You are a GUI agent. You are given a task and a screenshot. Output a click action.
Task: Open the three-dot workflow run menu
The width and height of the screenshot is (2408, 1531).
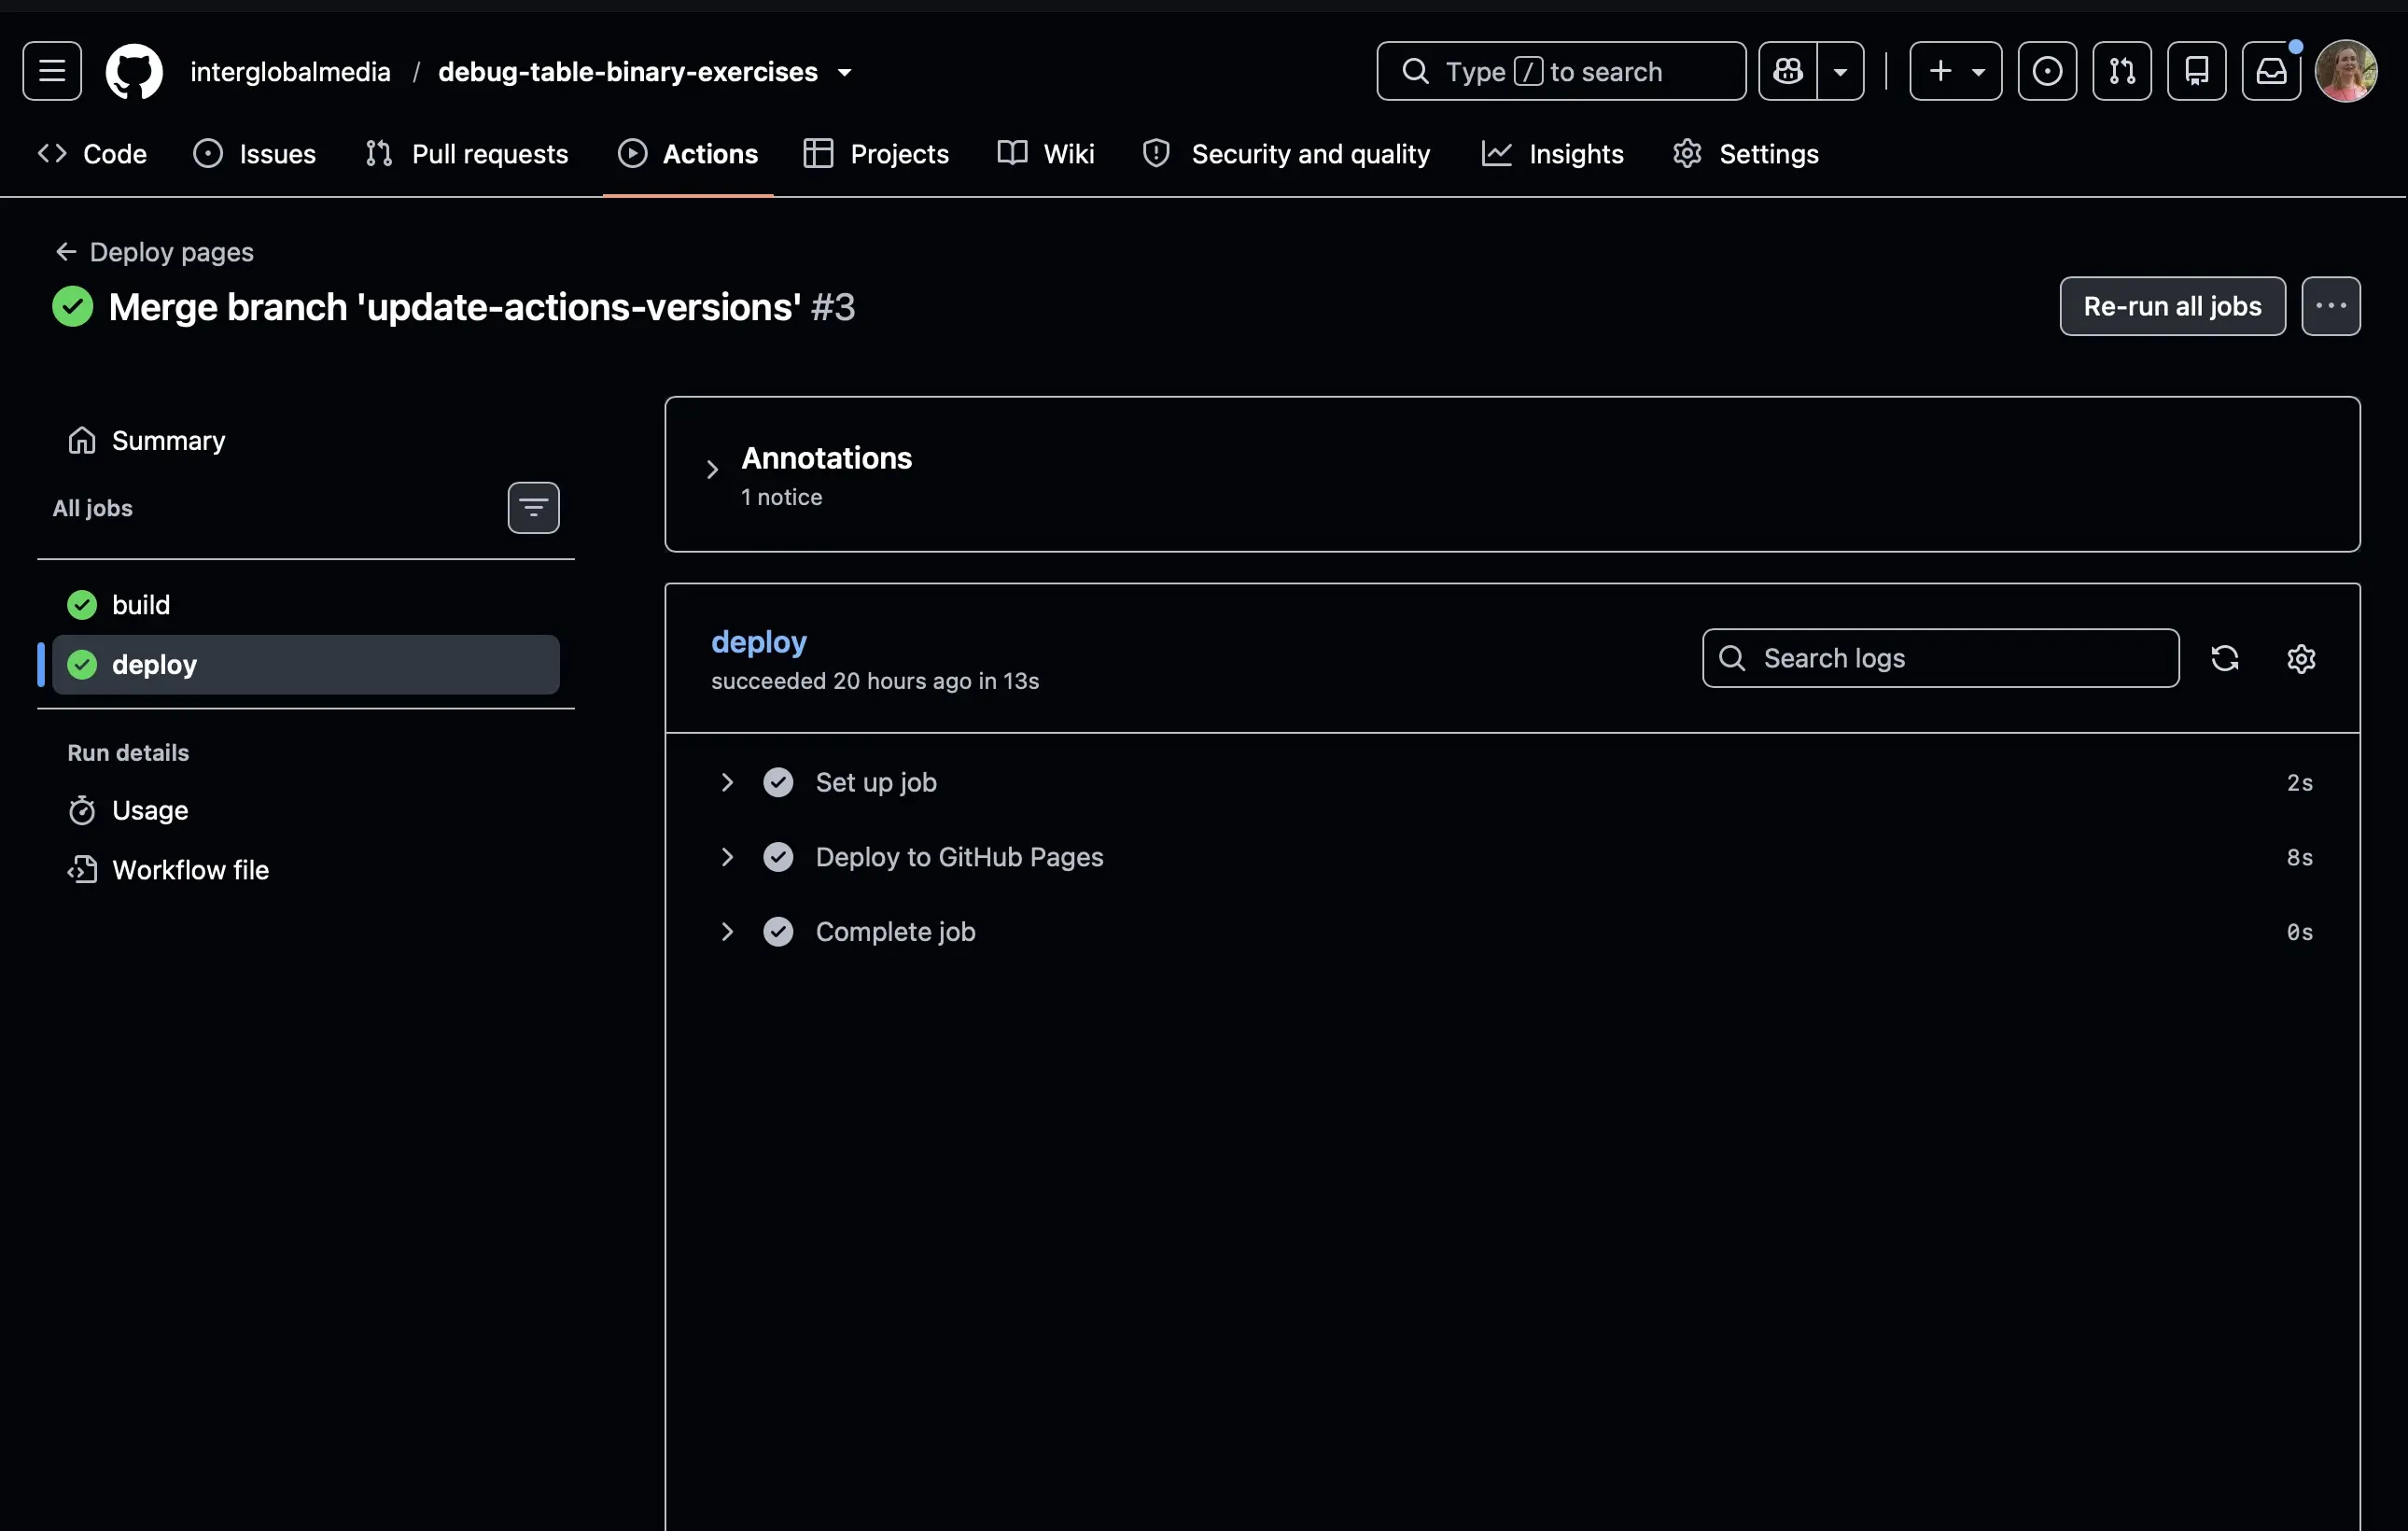point(2330,306)
